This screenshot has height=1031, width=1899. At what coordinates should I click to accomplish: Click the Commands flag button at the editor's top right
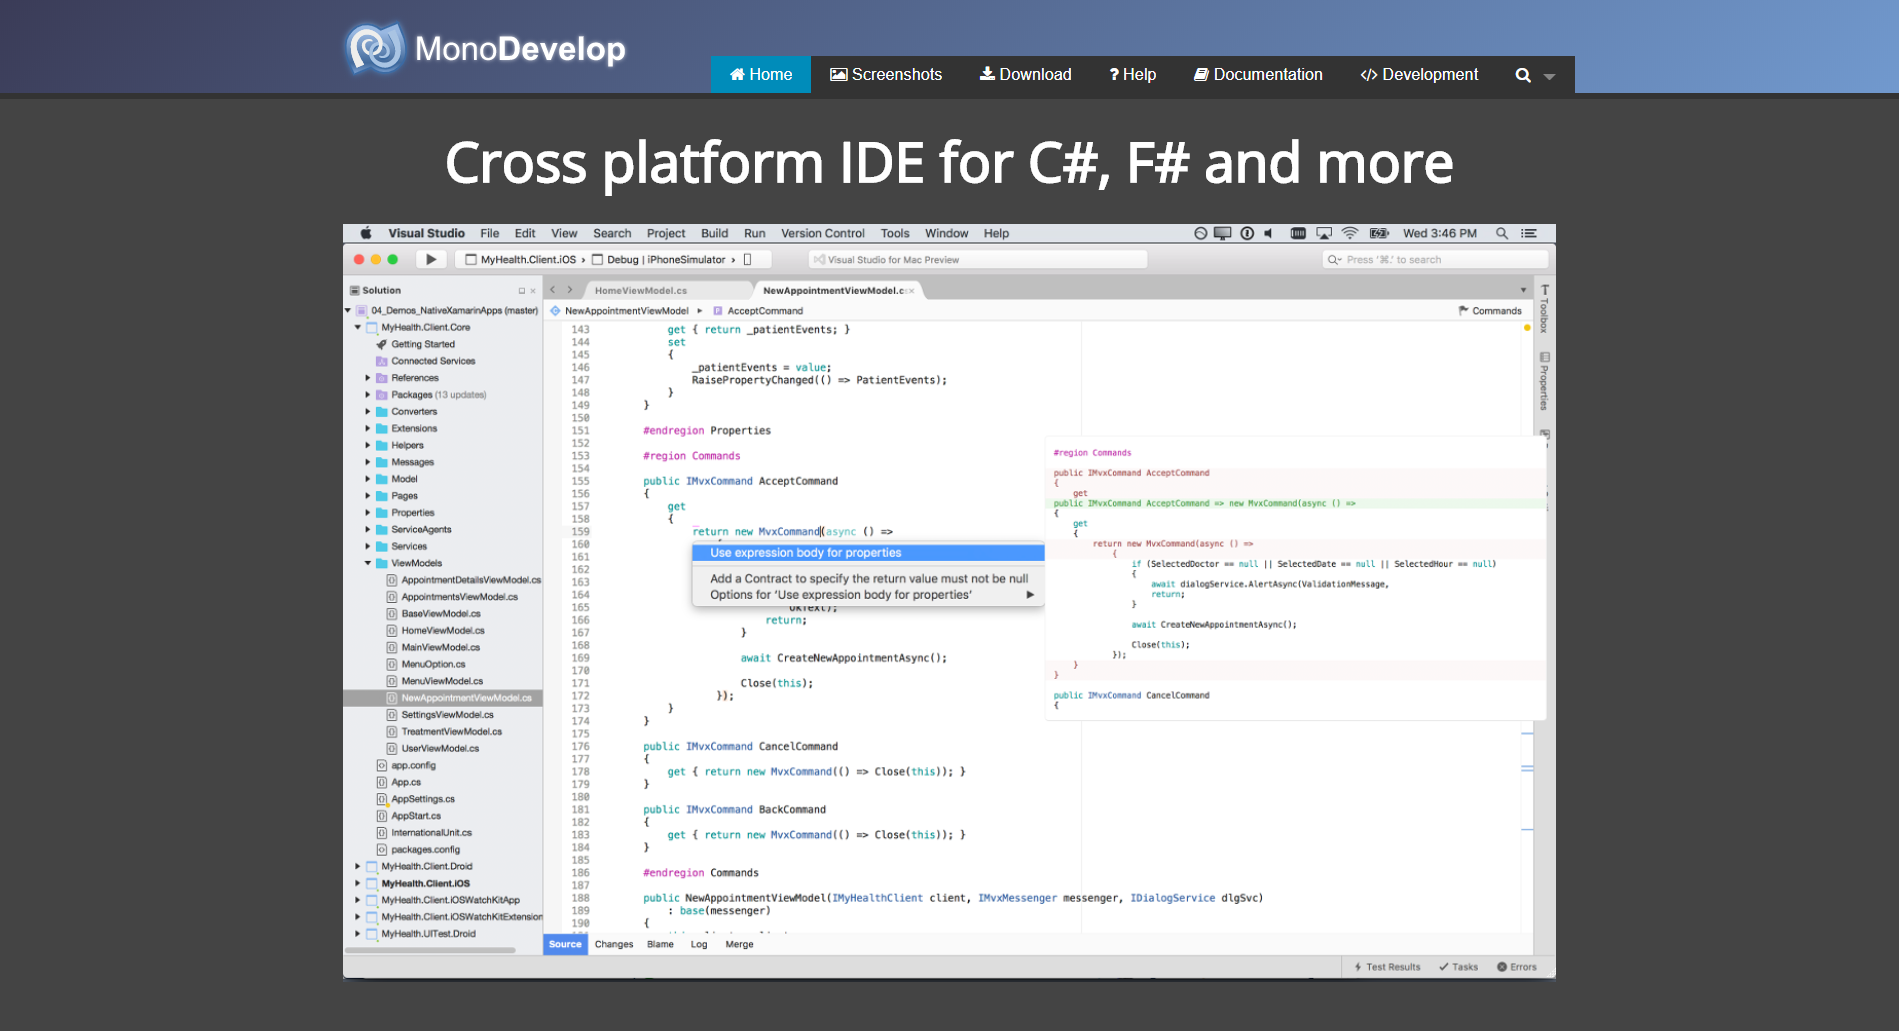[x=1490, y=311]
